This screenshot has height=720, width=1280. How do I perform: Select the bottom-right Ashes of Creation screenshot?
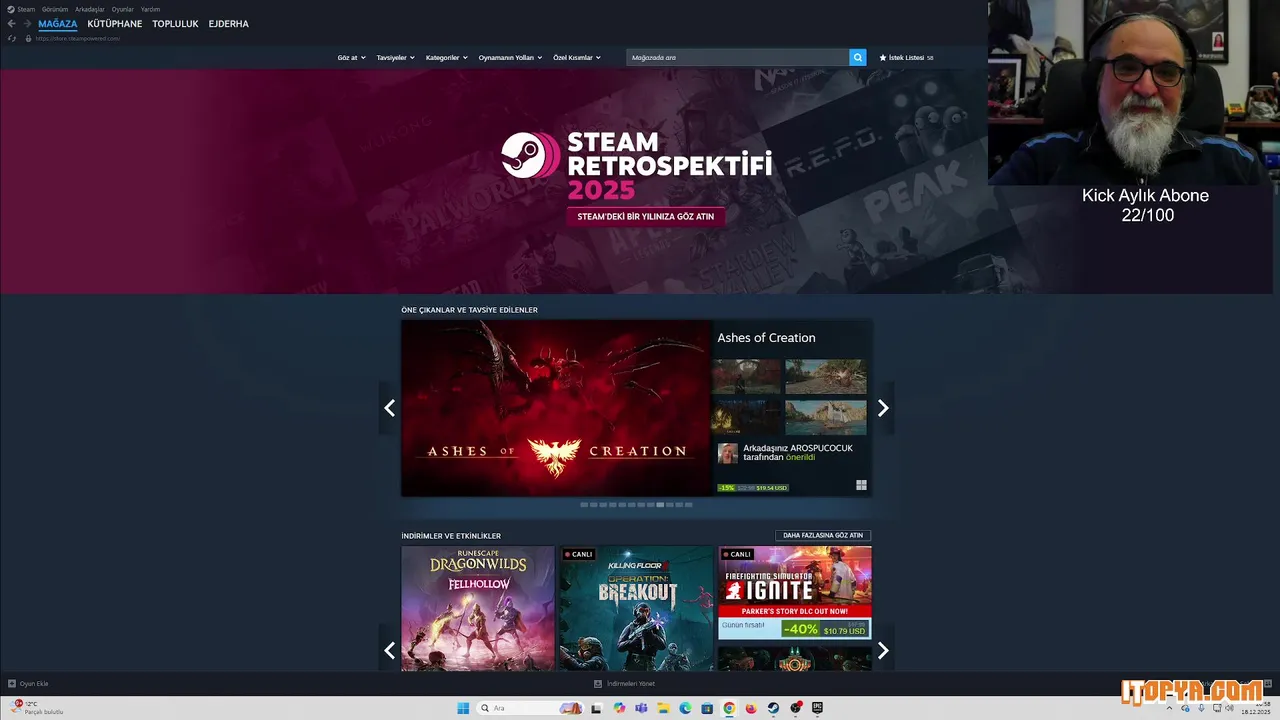(826, 417)
